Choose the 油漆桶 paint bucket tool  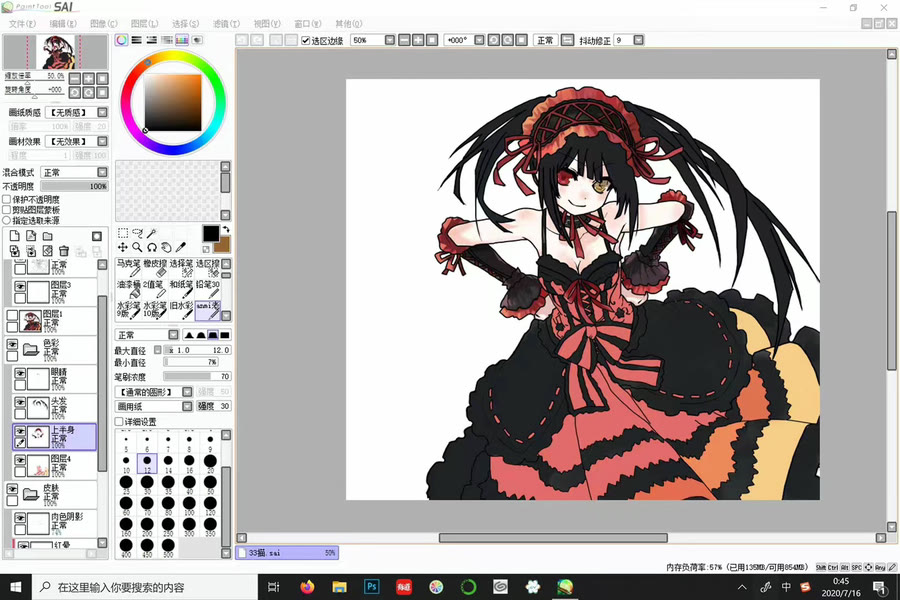[128, 288]
